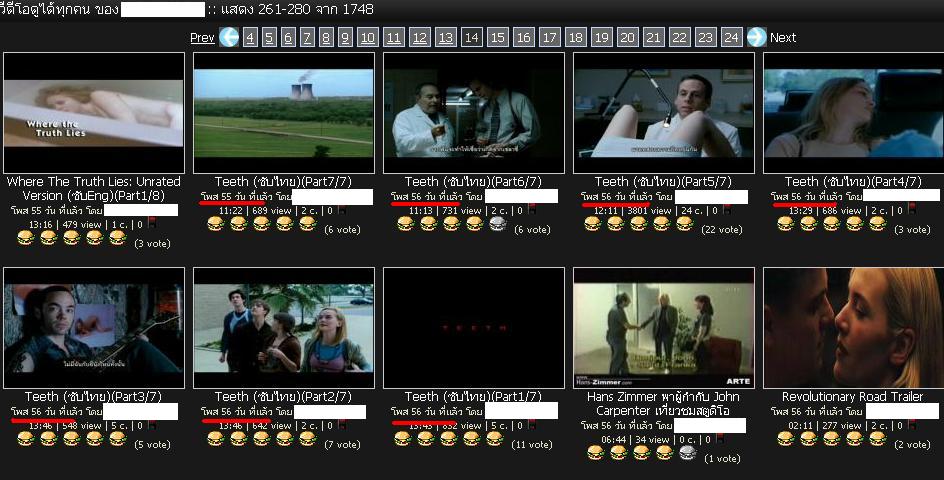The width and height of the screenshot is (944, 480).
Task: Rate Teeth Part1/7 with the fifth burger
Action: 495,439
